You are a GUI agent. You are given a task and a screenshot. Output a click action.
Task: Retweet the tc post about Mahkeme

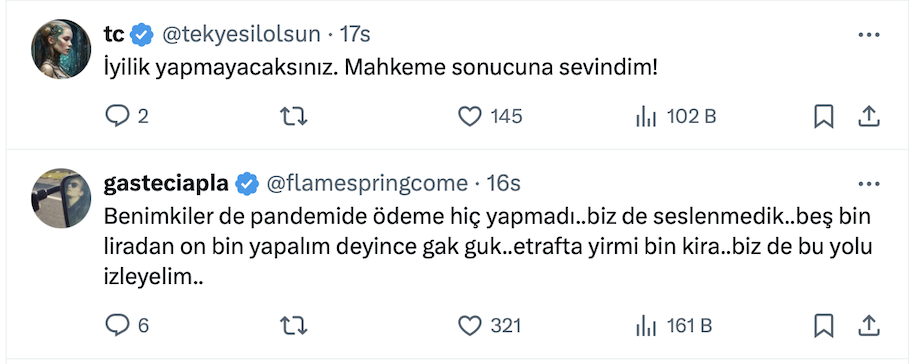pos(293,117)
